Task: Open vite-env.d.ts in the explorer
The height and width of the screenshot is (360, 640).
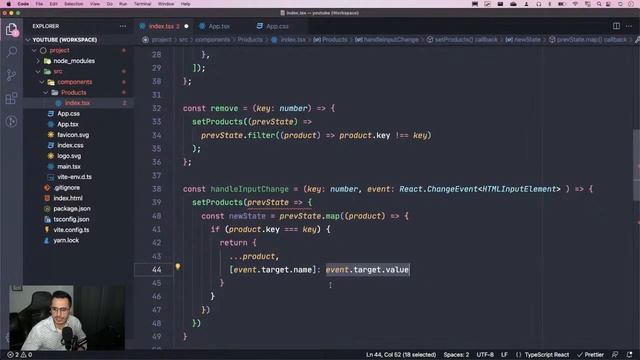Action: [78, 177]
